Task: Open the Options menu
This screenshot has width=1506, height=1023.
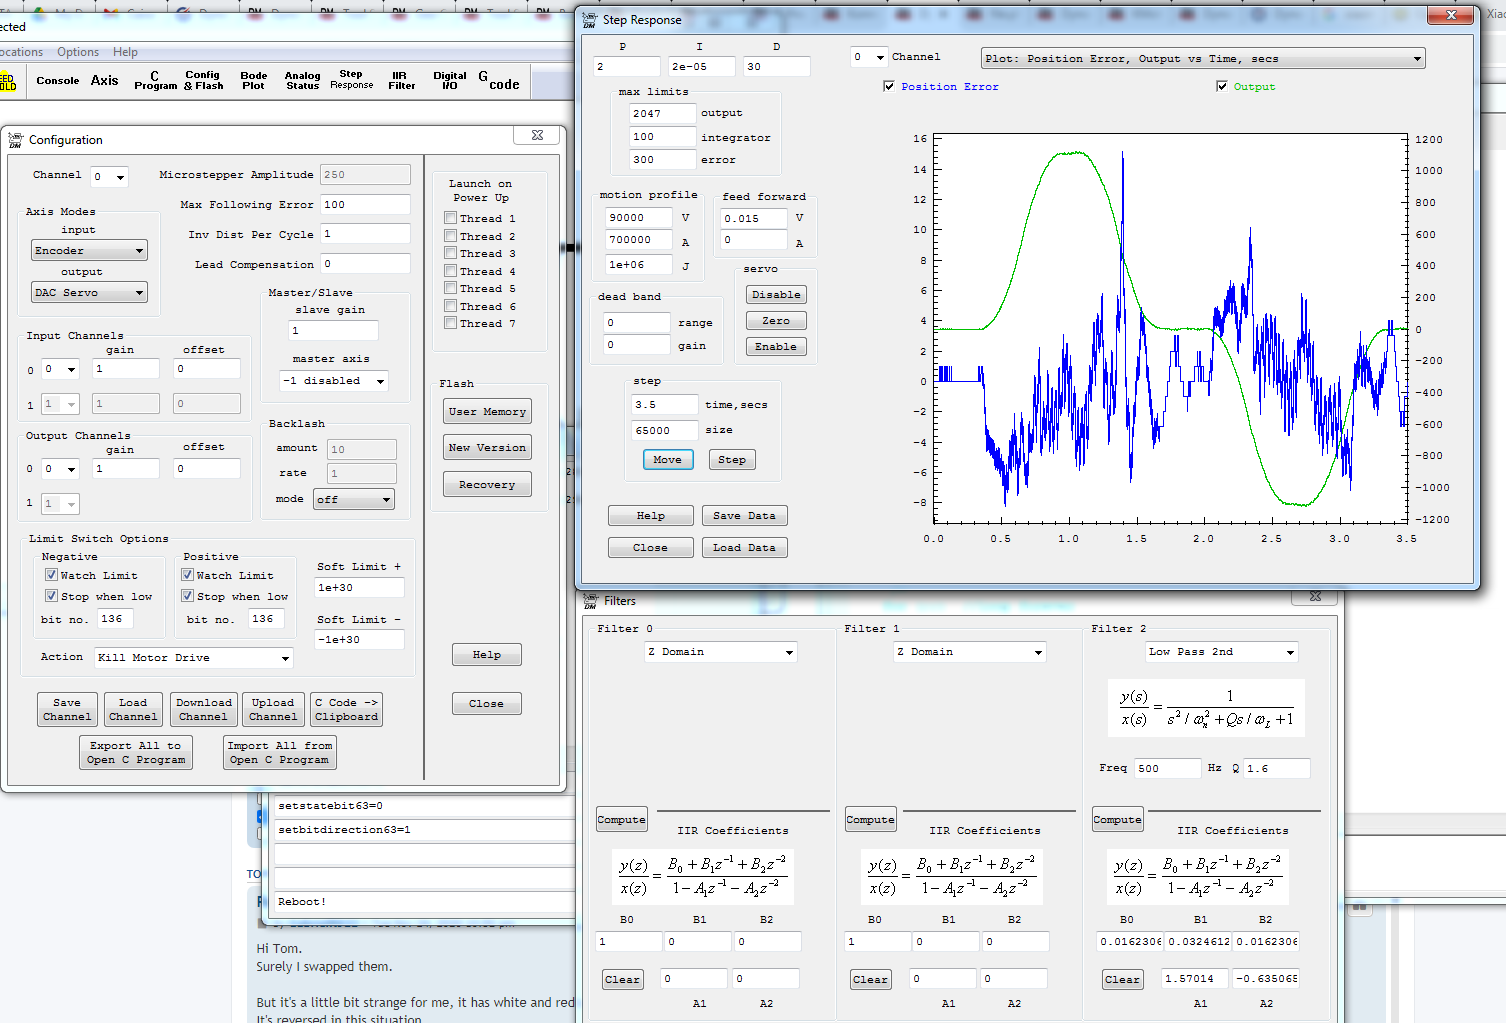Action: pyautogui.click(x=78, y=52)
